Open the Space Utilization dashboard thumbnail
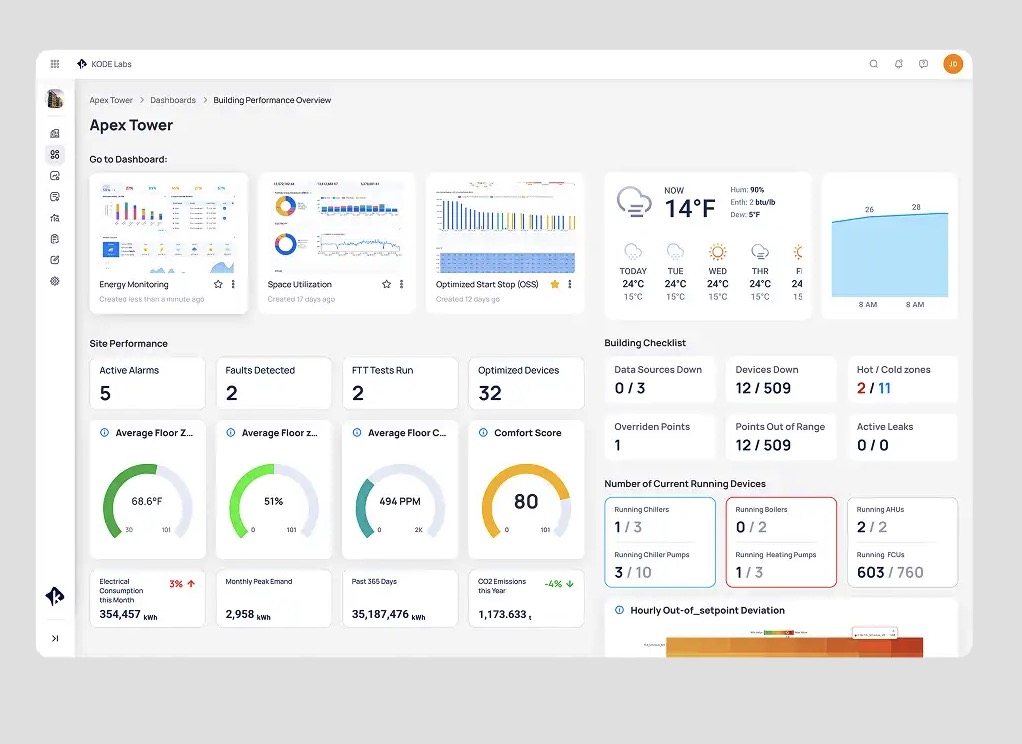1022x744 pixels. [x=336, y=226]
